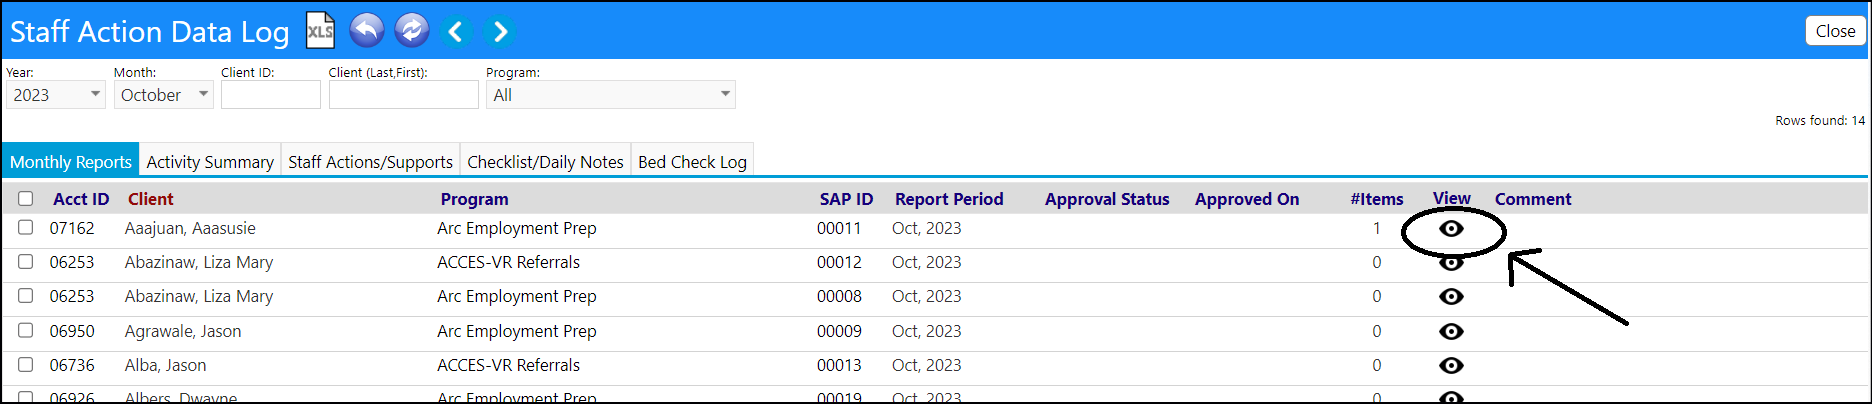View Abazinaw ACCES-VR Referrals report eye icon
The width and height of the screenshot is (1872, 404).
[1451, 263]
